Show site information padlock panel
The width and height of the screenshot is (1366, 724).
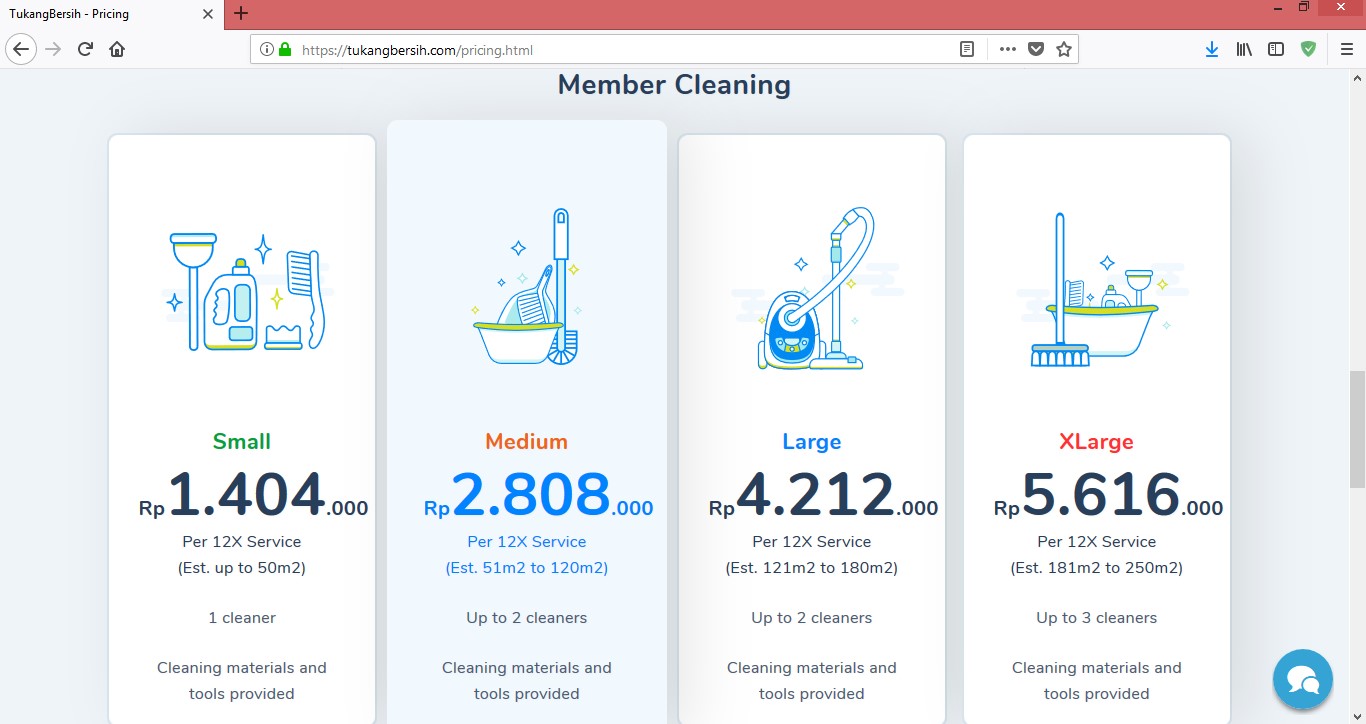(285, 49)
